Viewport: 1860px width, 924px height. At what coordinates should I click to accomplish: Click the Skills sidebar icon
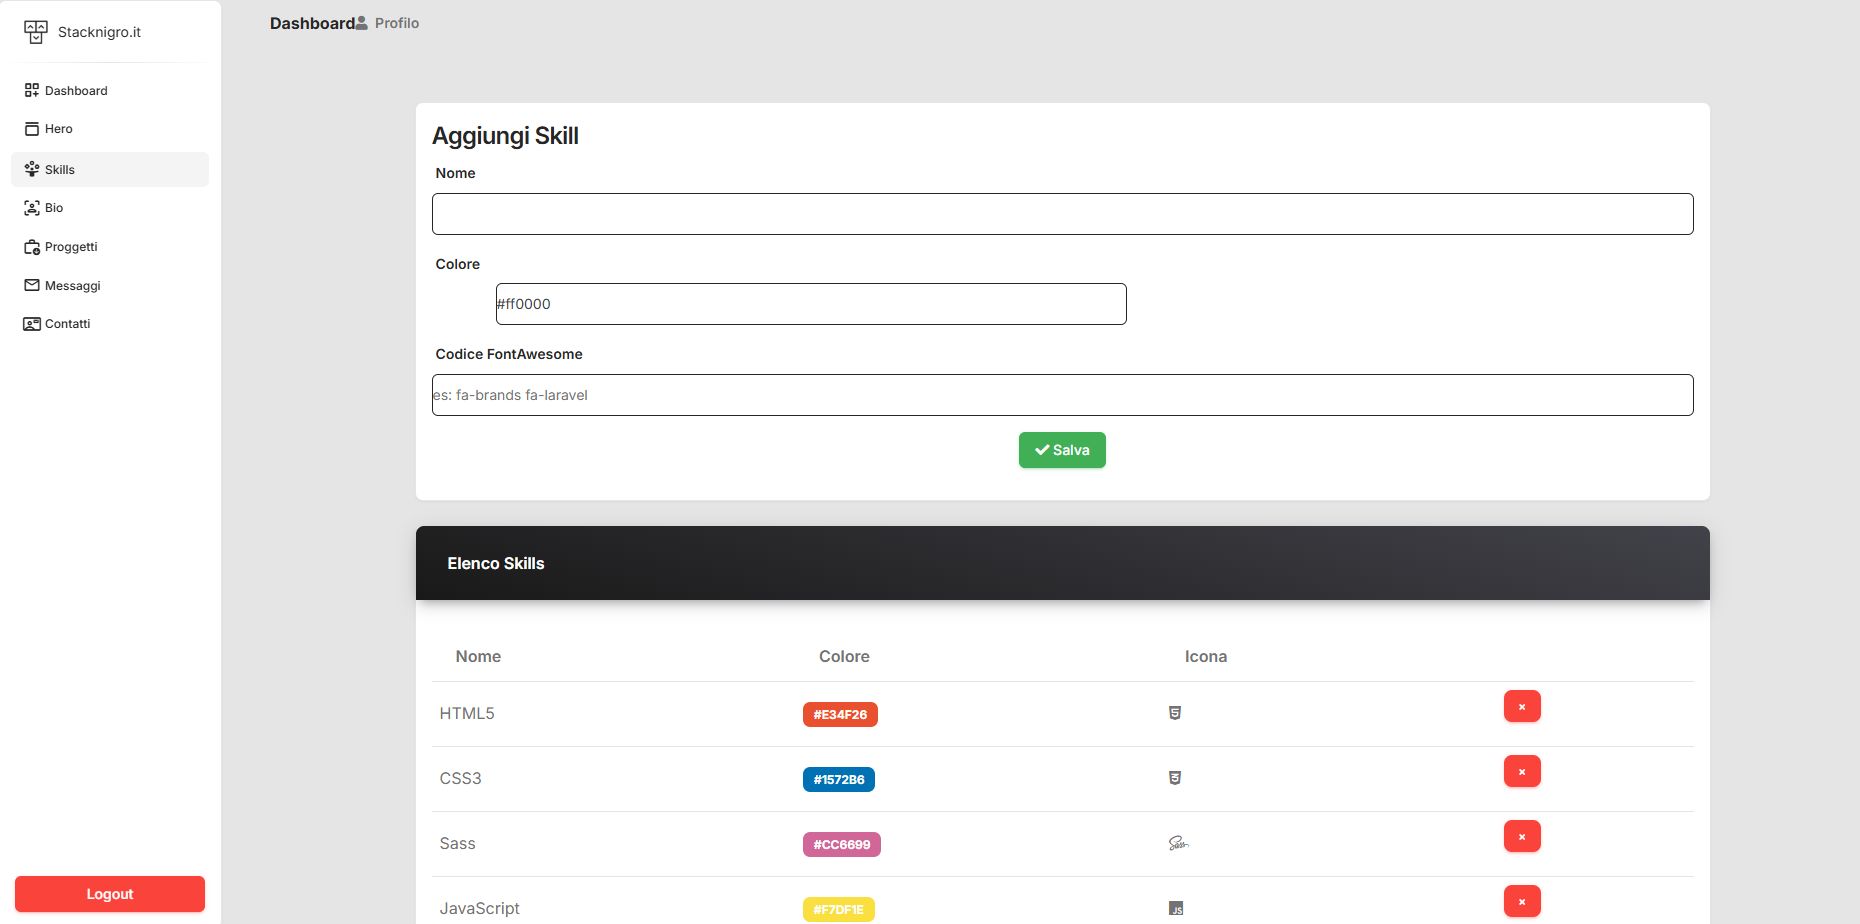(x=32, y=169)
